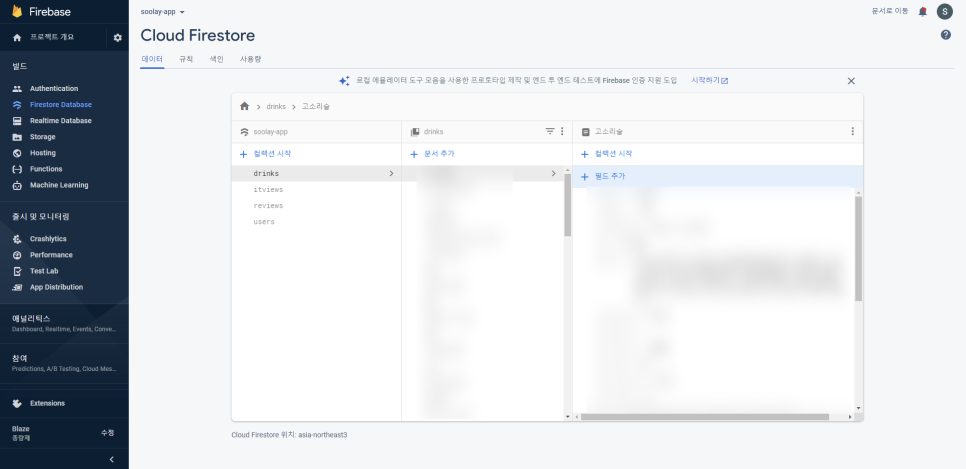Screen dimensions: 966x469
Task: Click the Crashlytics icon
Action: [17, 239]
